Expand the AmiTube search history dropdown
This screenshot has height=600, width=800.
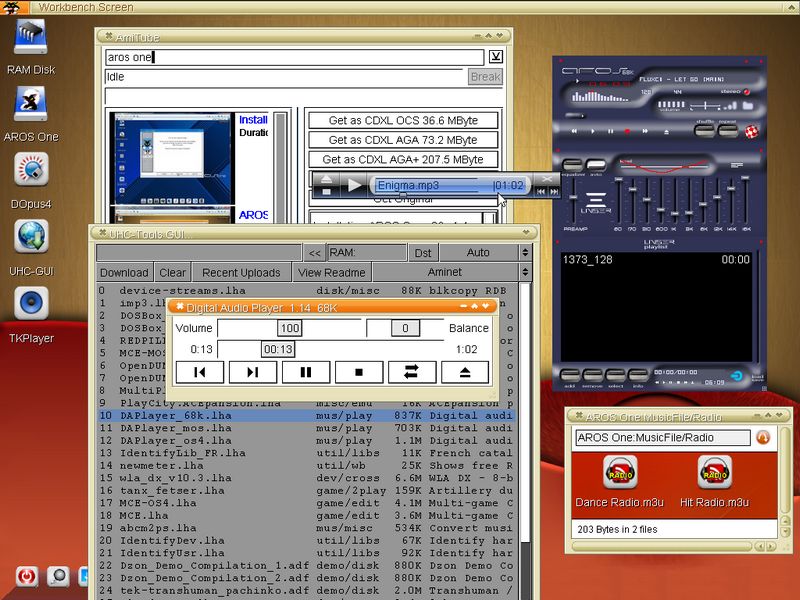496,57
